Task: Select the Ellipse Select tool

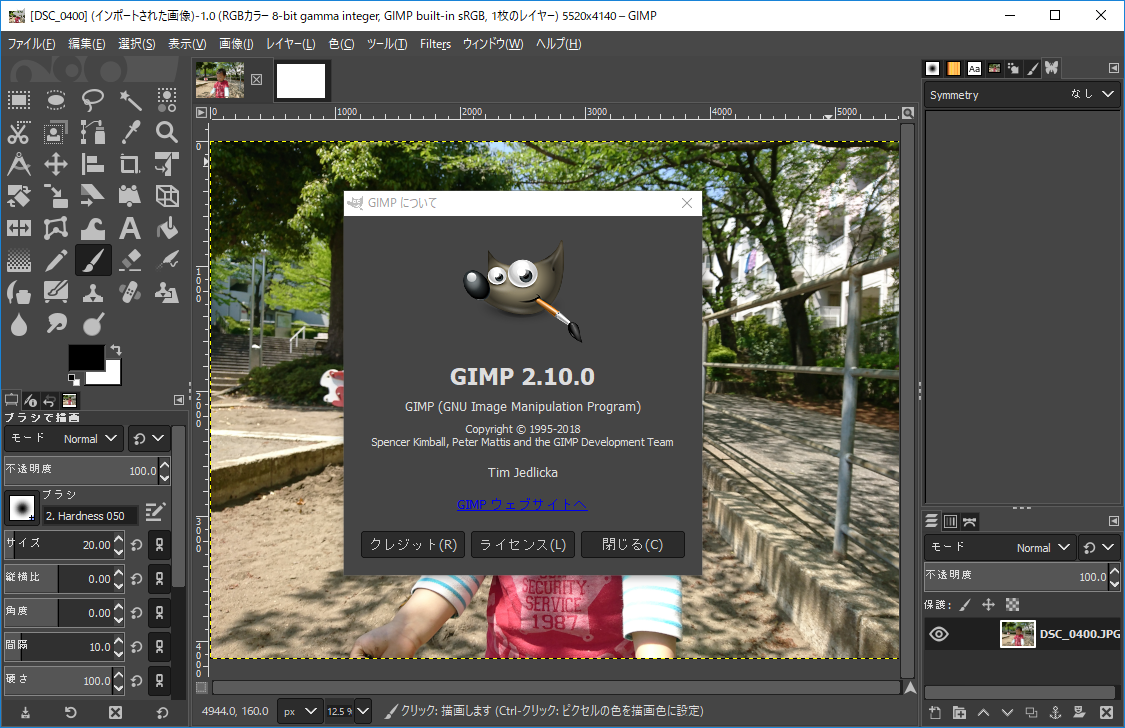Action: tap(56, 100)
